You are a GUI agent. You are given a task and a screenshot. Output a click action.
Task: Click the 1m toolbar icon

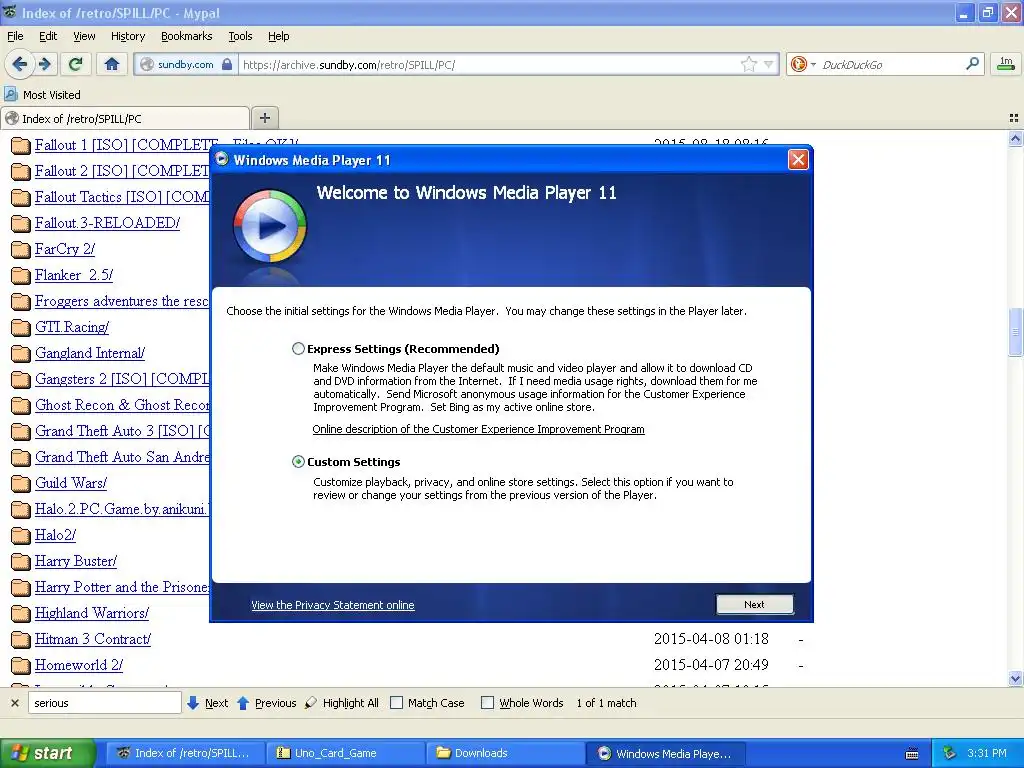pos(1006,64)
